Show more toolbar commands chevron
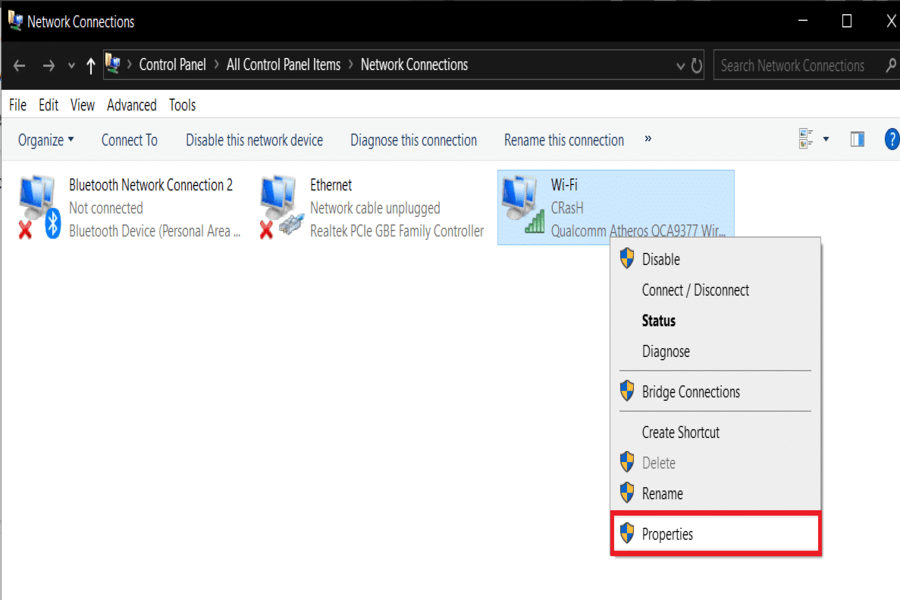Image resolution: width=900 pixels, height=600 pixels. point(648,139)
